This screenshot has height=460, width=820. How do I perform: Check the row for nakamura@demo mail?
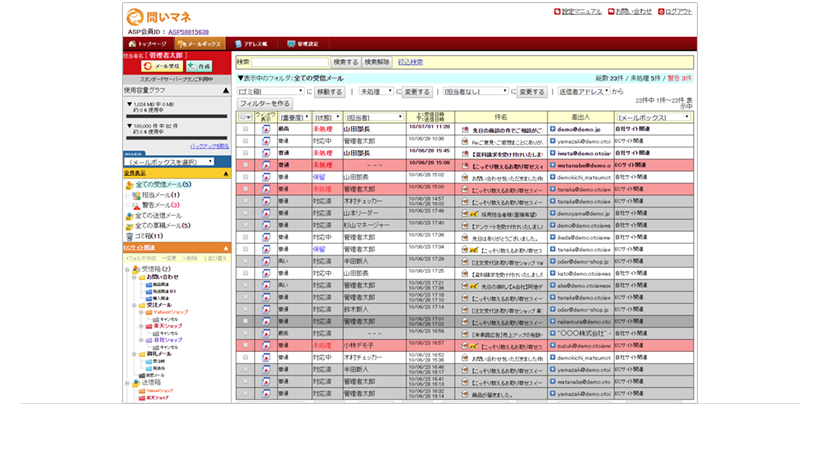pos(245,321)
